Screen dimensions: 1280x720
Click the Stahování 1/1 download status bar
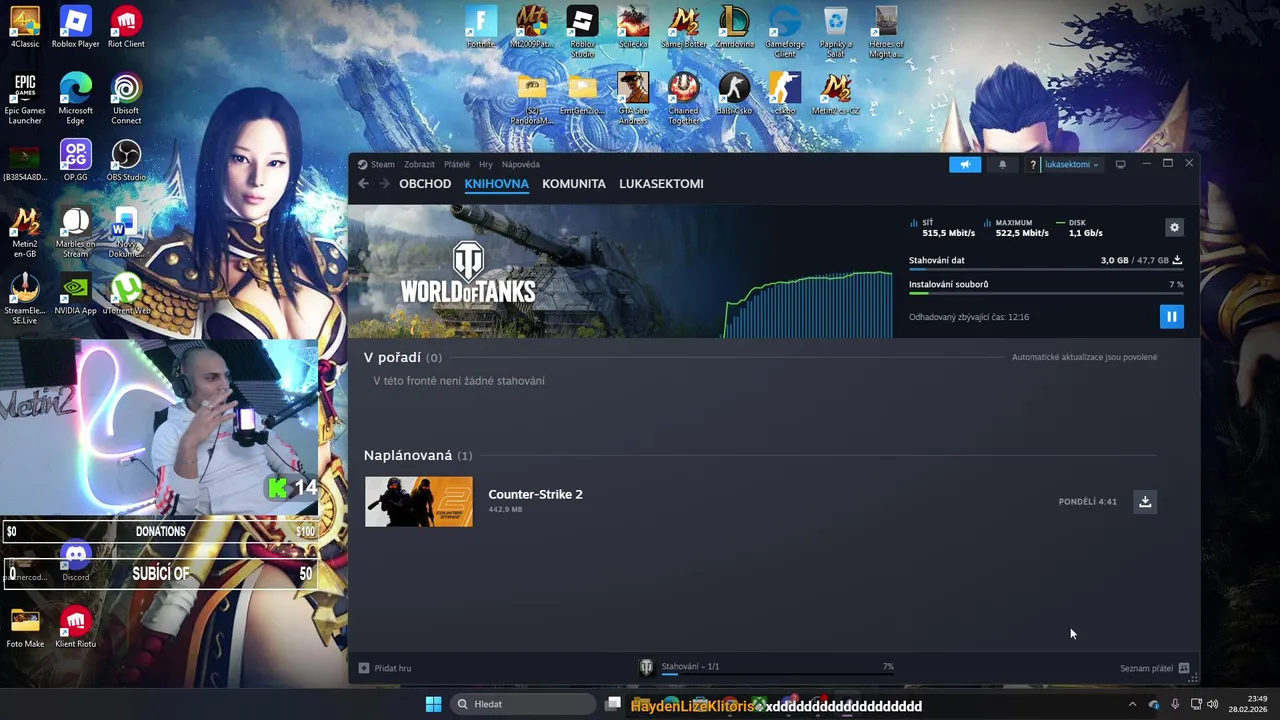pos(766,667)
